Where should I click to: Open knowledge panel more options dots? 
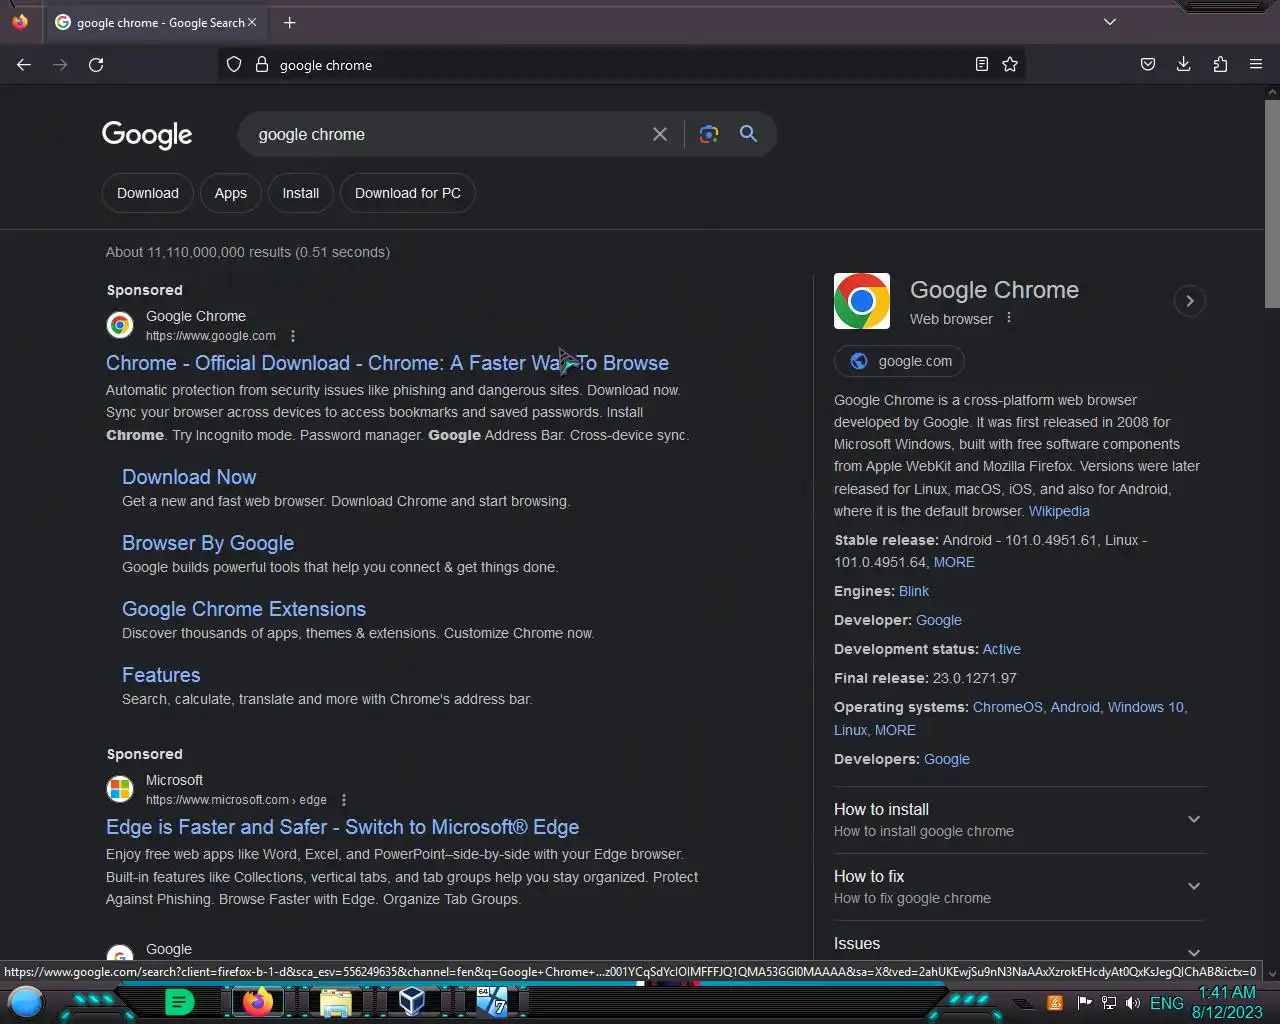1009,318
